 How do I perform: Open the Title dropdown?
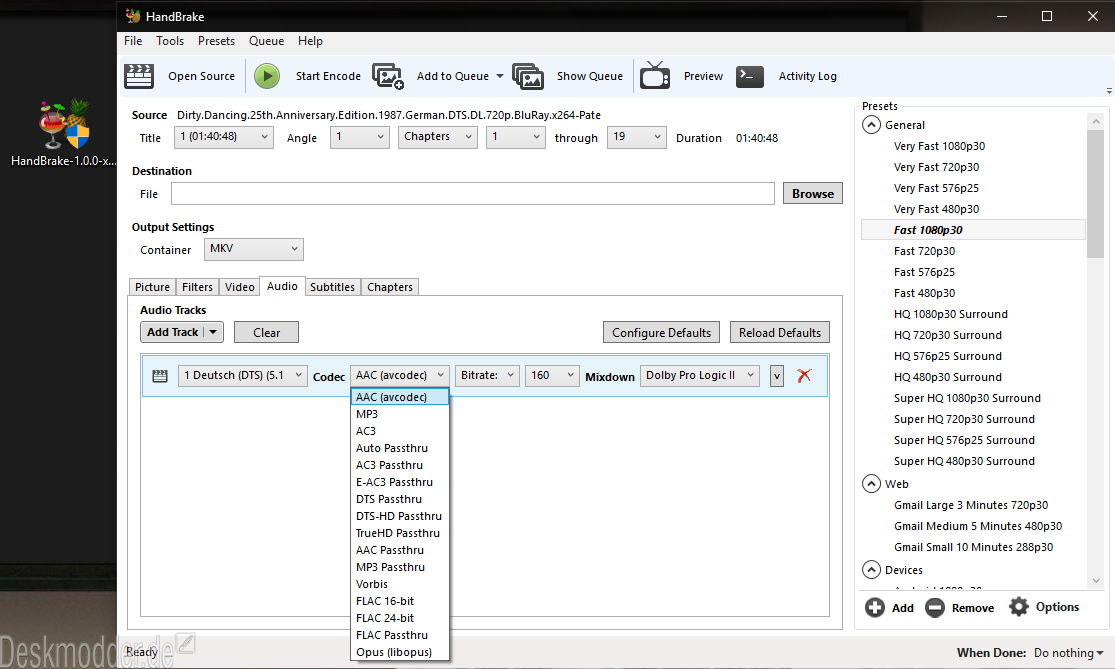(x=224, y=137)
